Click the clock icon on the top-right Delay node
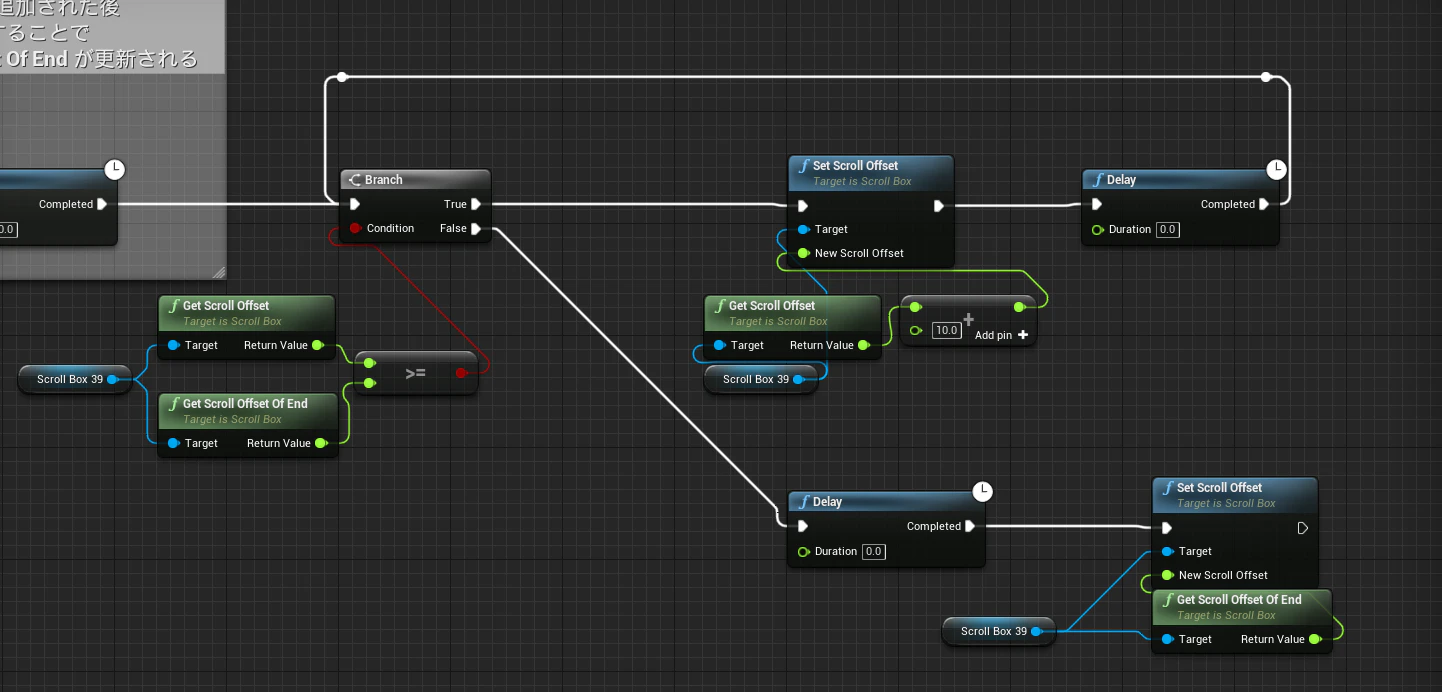Viewport: 1442px width, 692px height. coord(1276,170)
